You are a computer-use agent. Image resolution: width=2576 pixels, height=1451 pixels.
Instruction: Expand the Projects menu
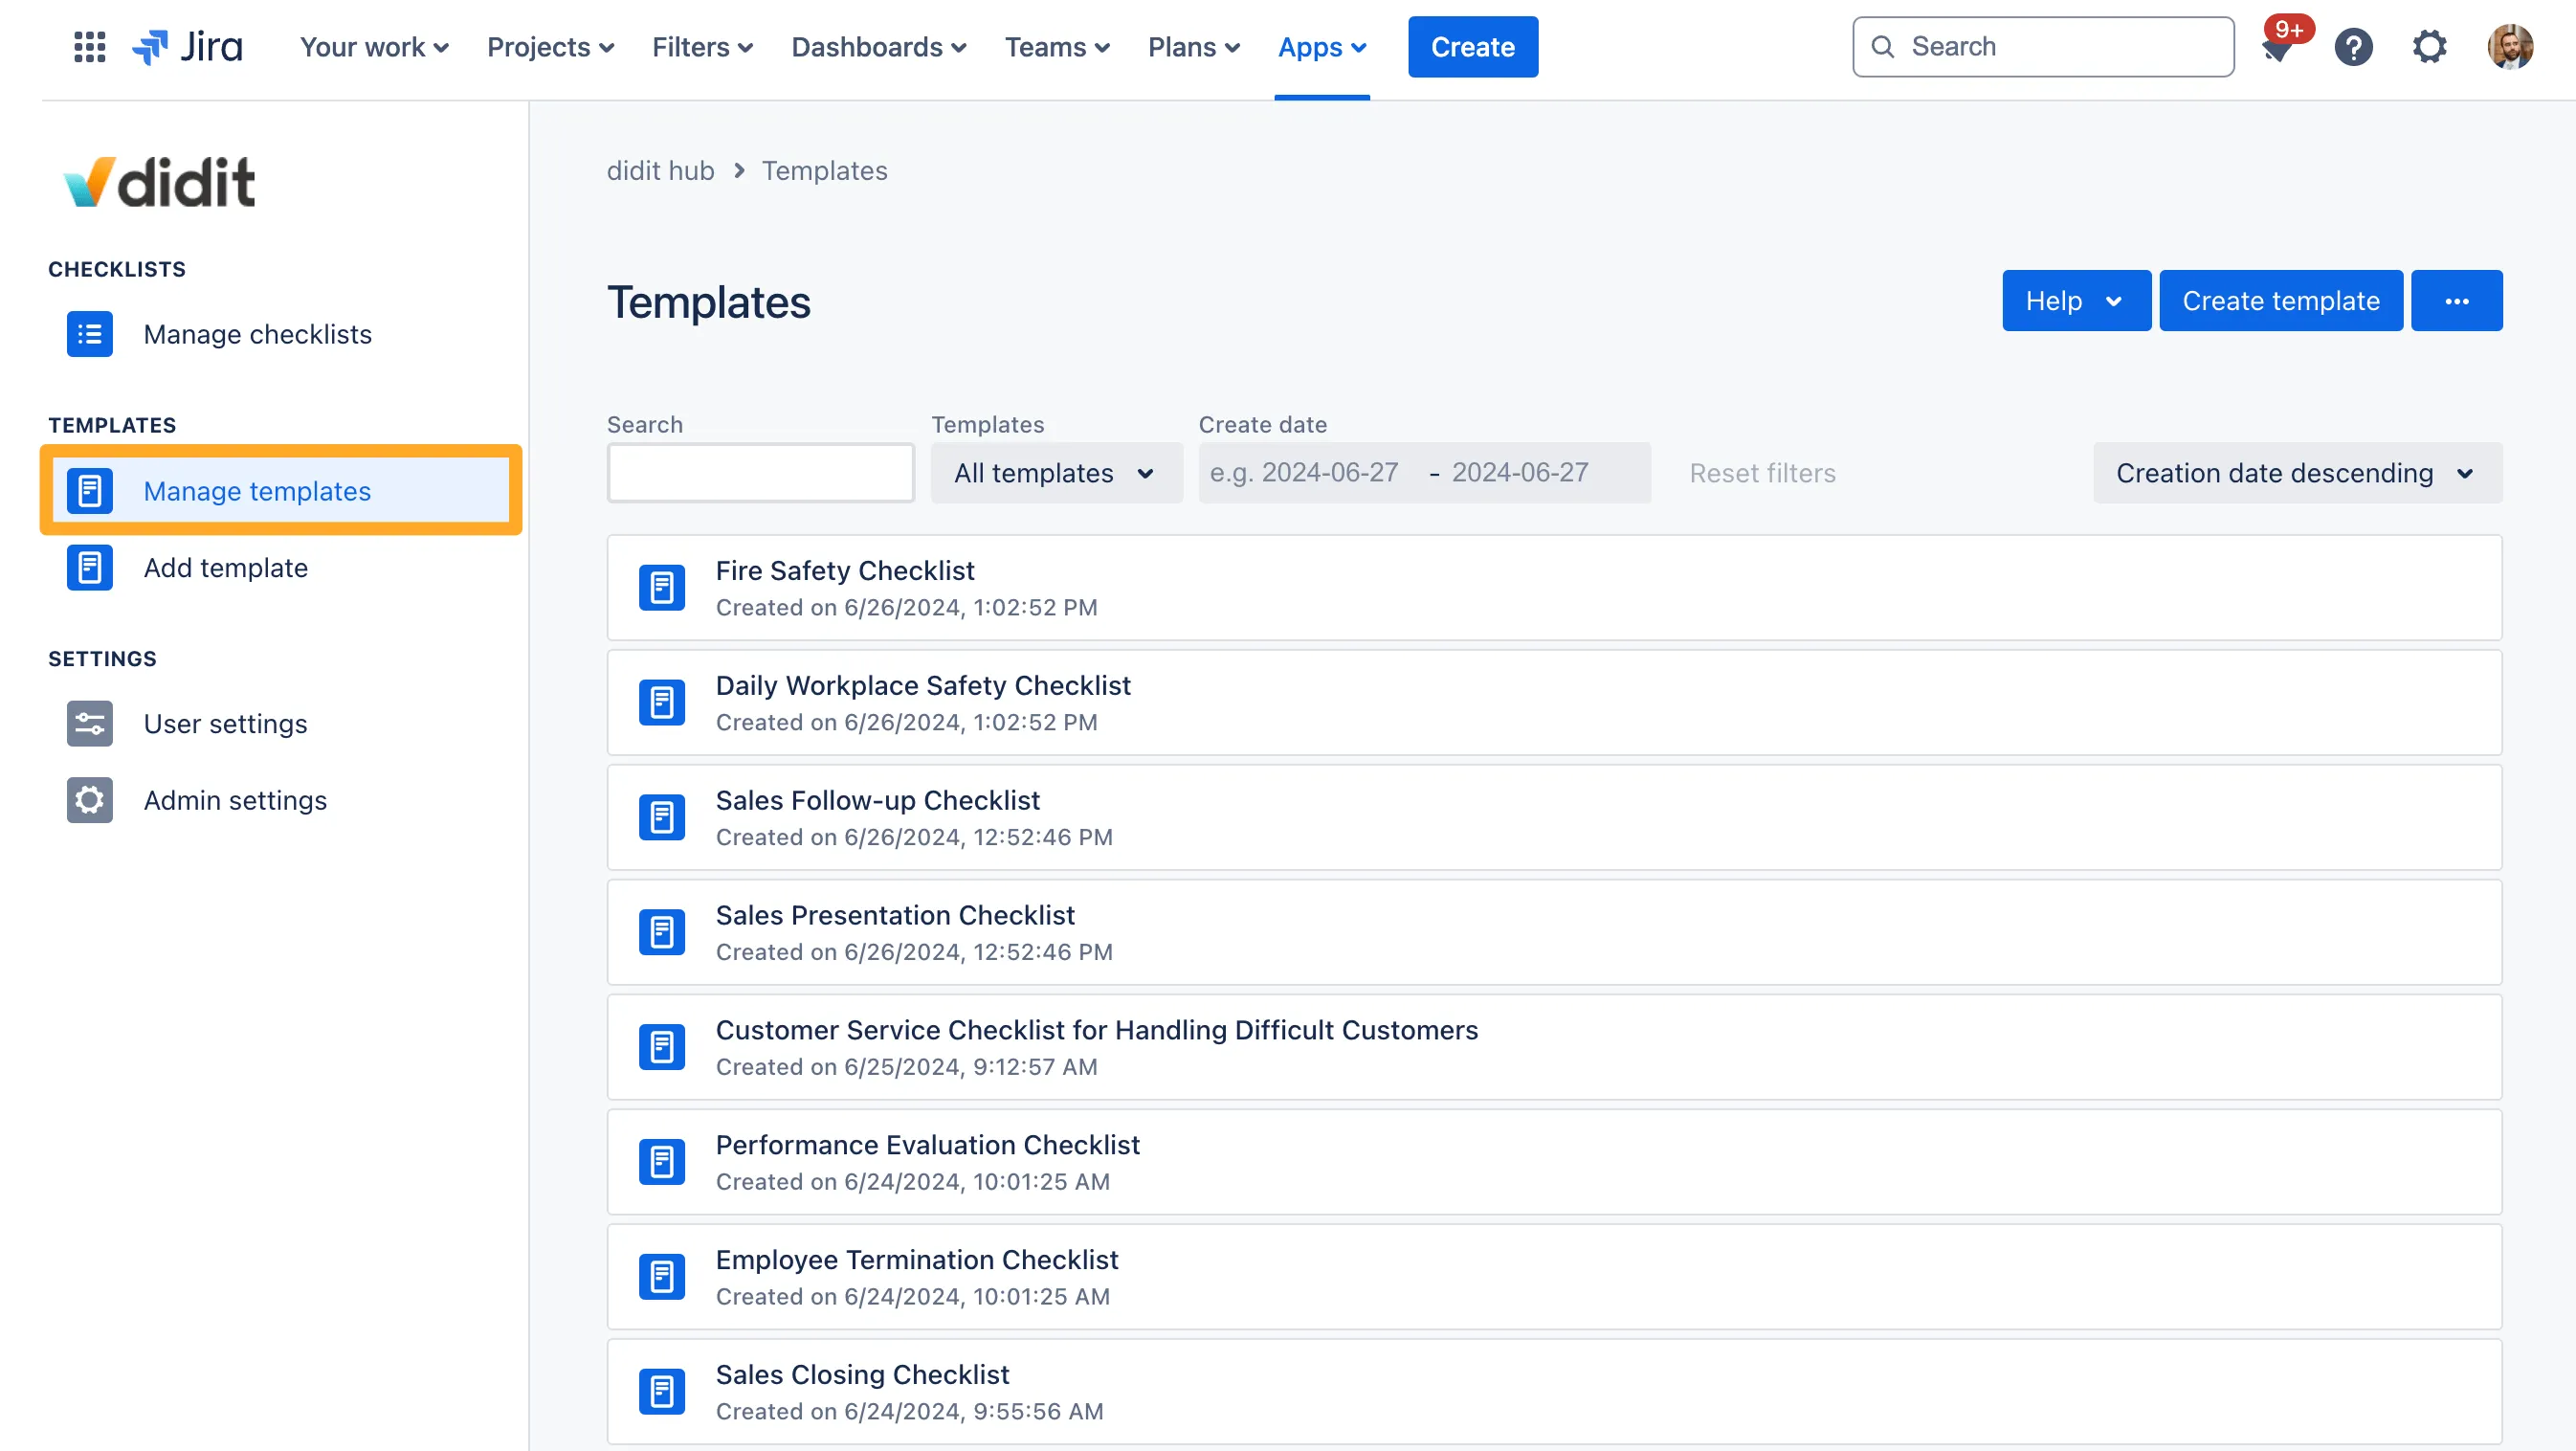(x=550, y=47)
